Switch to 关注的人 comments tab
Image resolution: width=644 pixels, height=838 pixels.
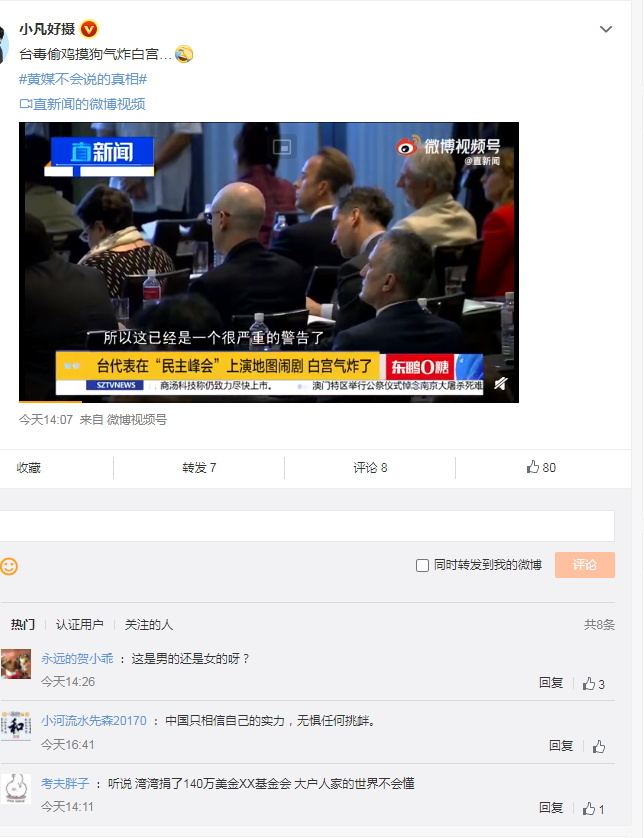coord(149,624)
